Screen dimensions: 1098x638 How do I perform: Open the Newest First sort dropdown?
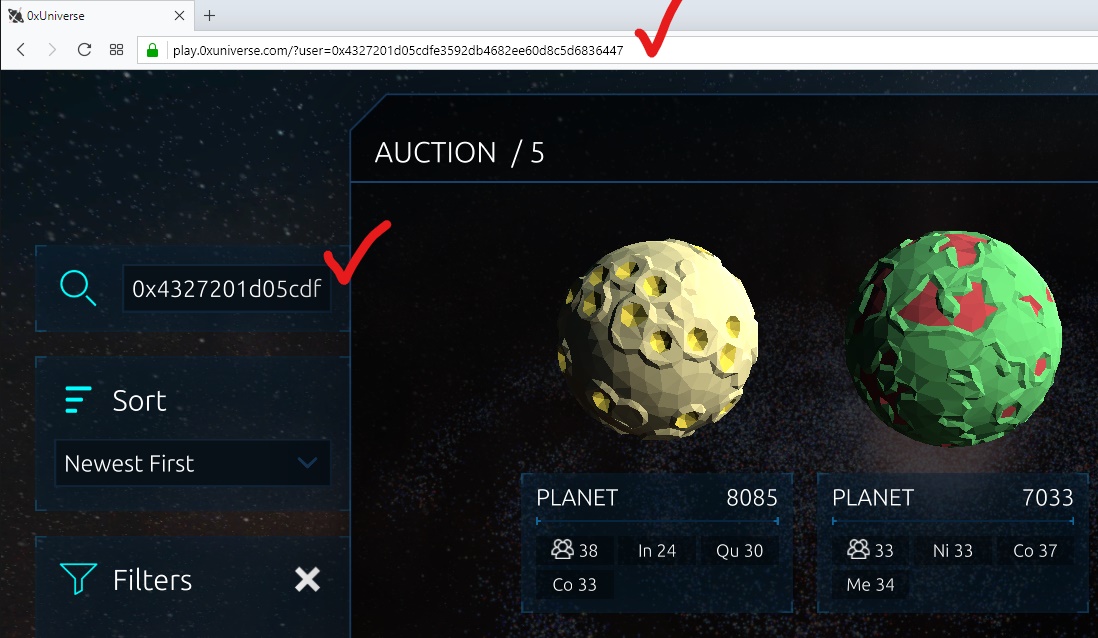pos(192,463)
